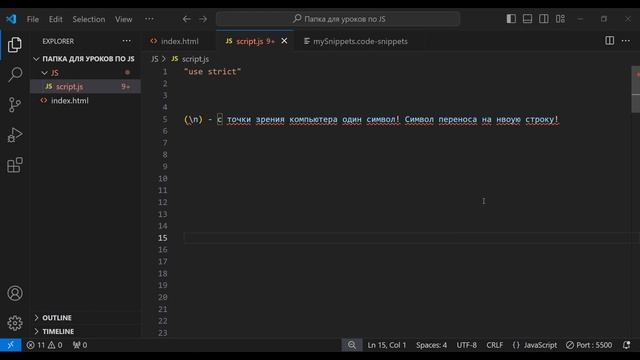Image resolution: width=640 pixels, height=360 pixels.
Task: Go to line via Ln 15, Col 1
Action: pos(387,345)
